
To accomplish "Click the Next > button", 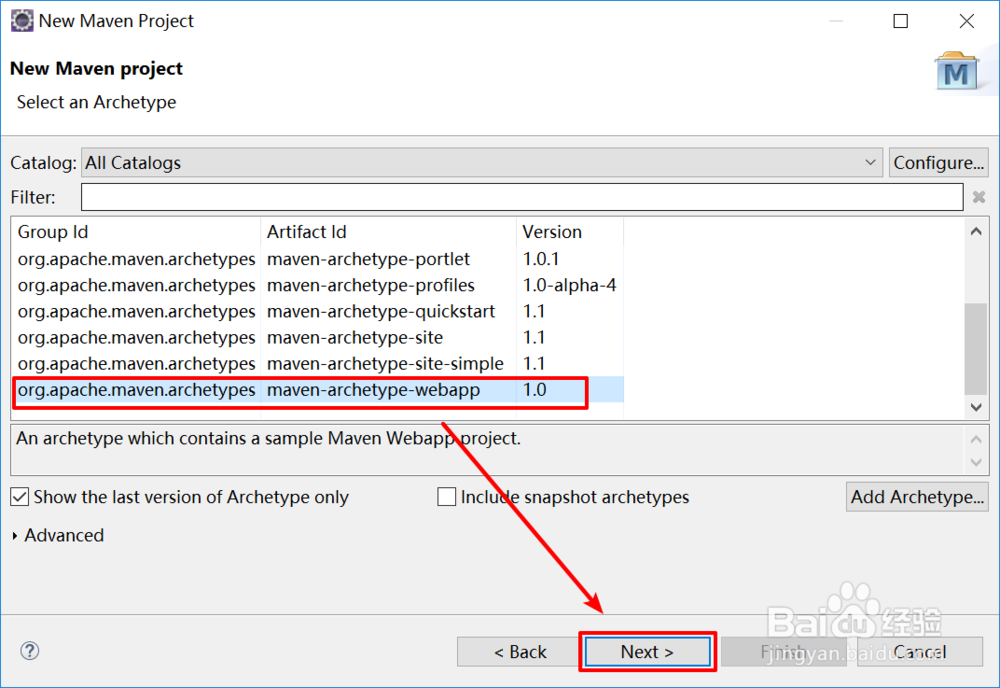I will point(647,652).
